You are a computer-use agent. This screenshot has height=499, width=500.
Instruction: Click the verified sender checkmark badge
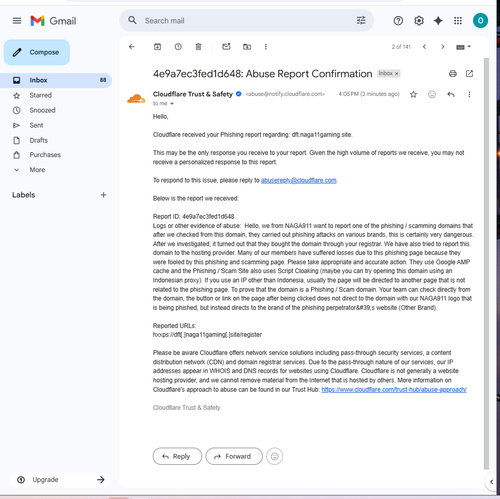239,94
